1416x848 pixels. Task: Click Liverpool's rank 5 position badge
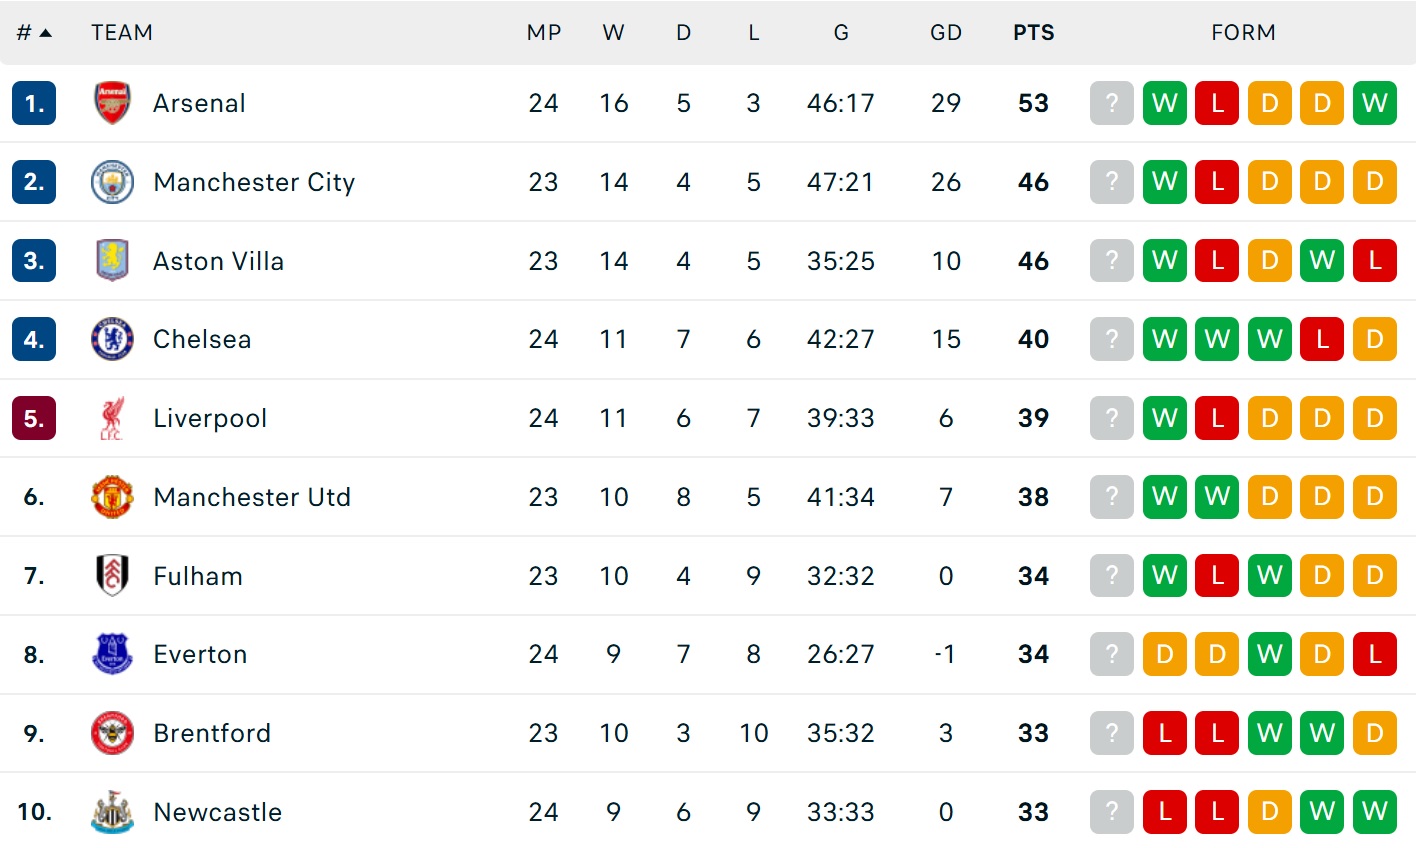(34, 418)
